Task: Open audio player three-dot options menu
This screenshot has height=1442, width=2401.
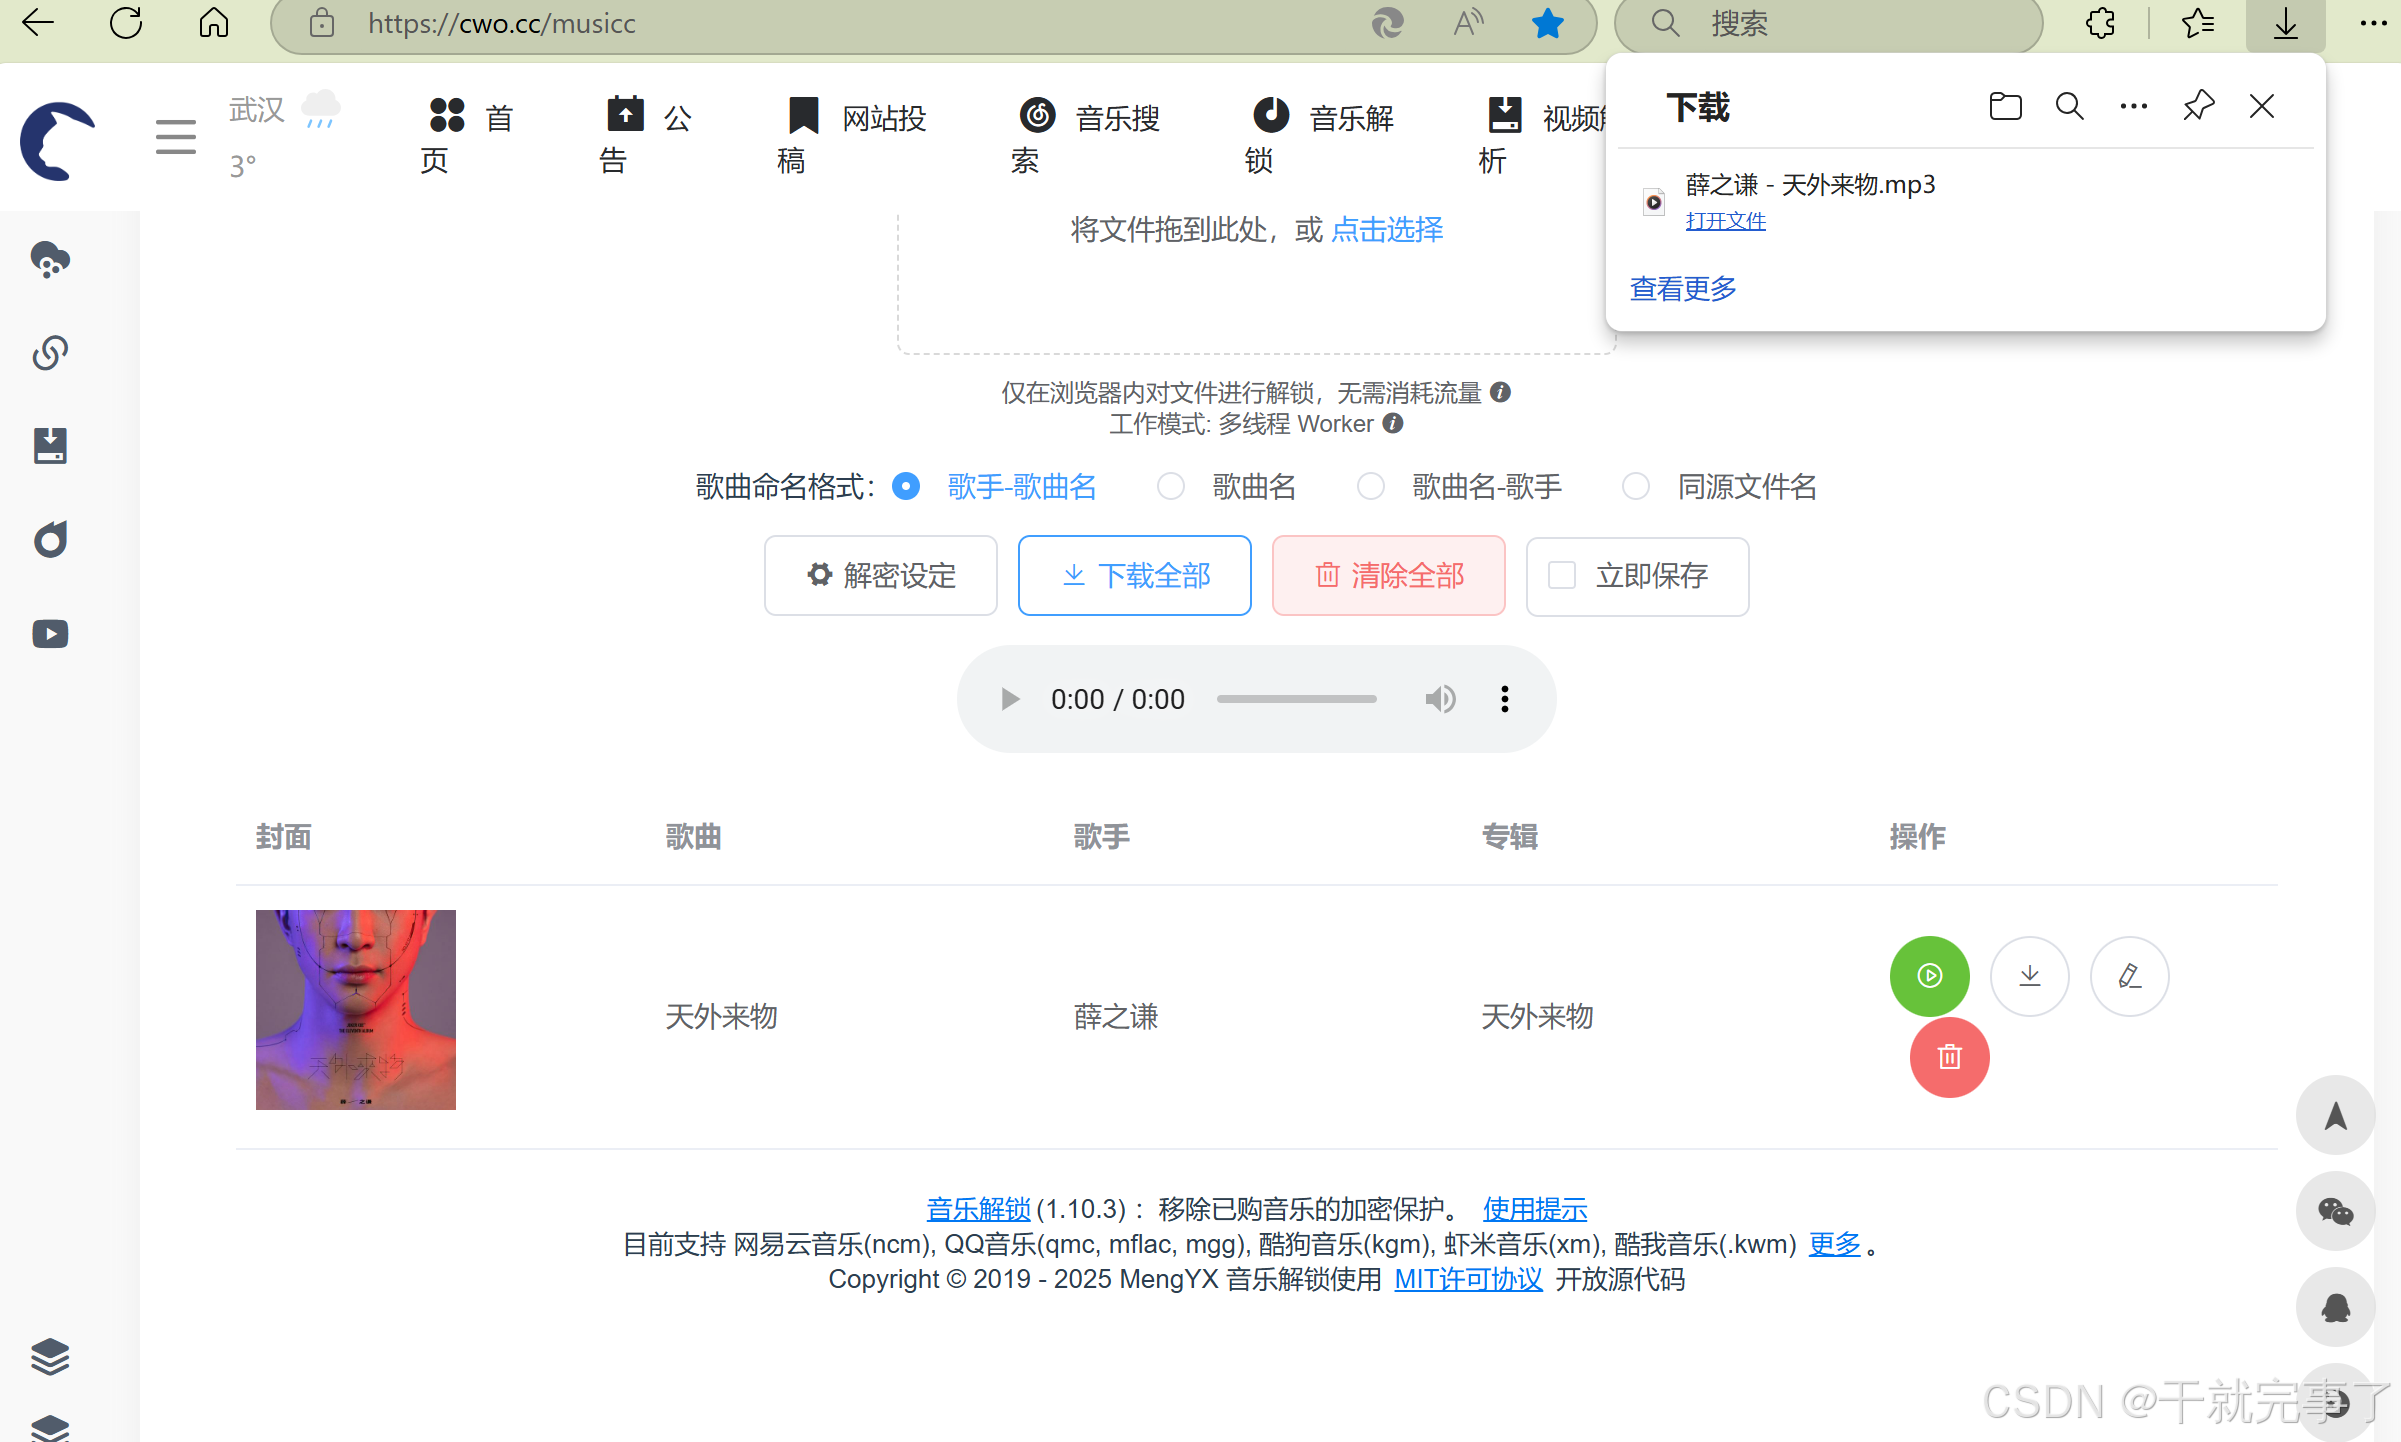Action: [1504, 699]
